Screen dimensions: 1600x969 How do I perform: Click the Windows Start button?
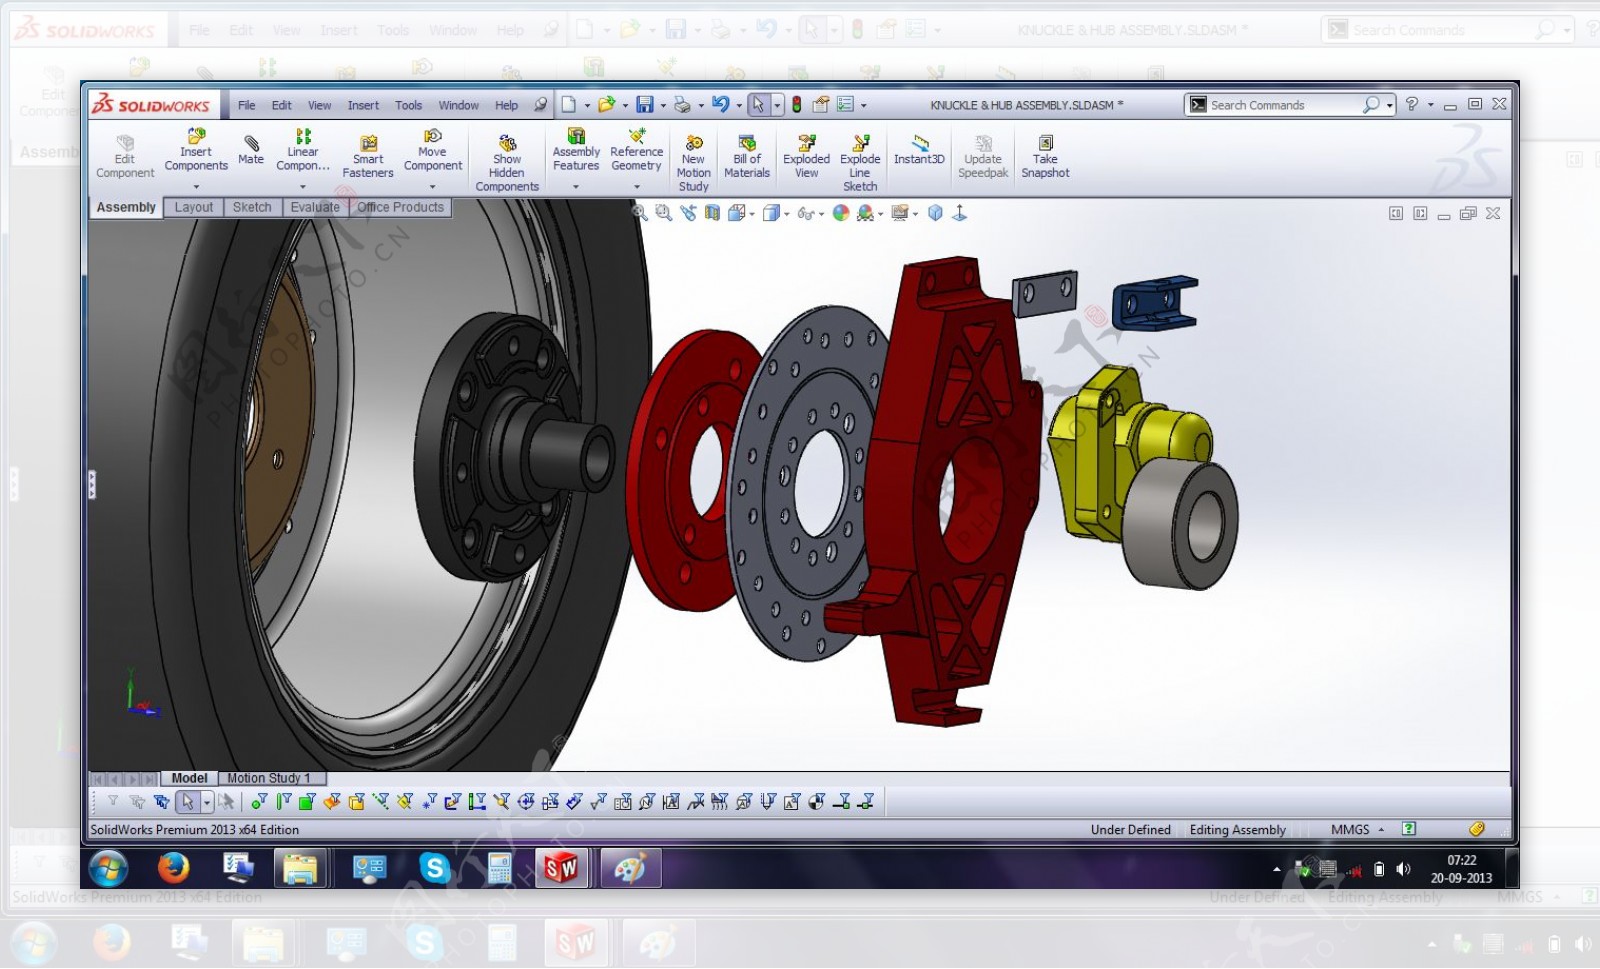point(108,868)
